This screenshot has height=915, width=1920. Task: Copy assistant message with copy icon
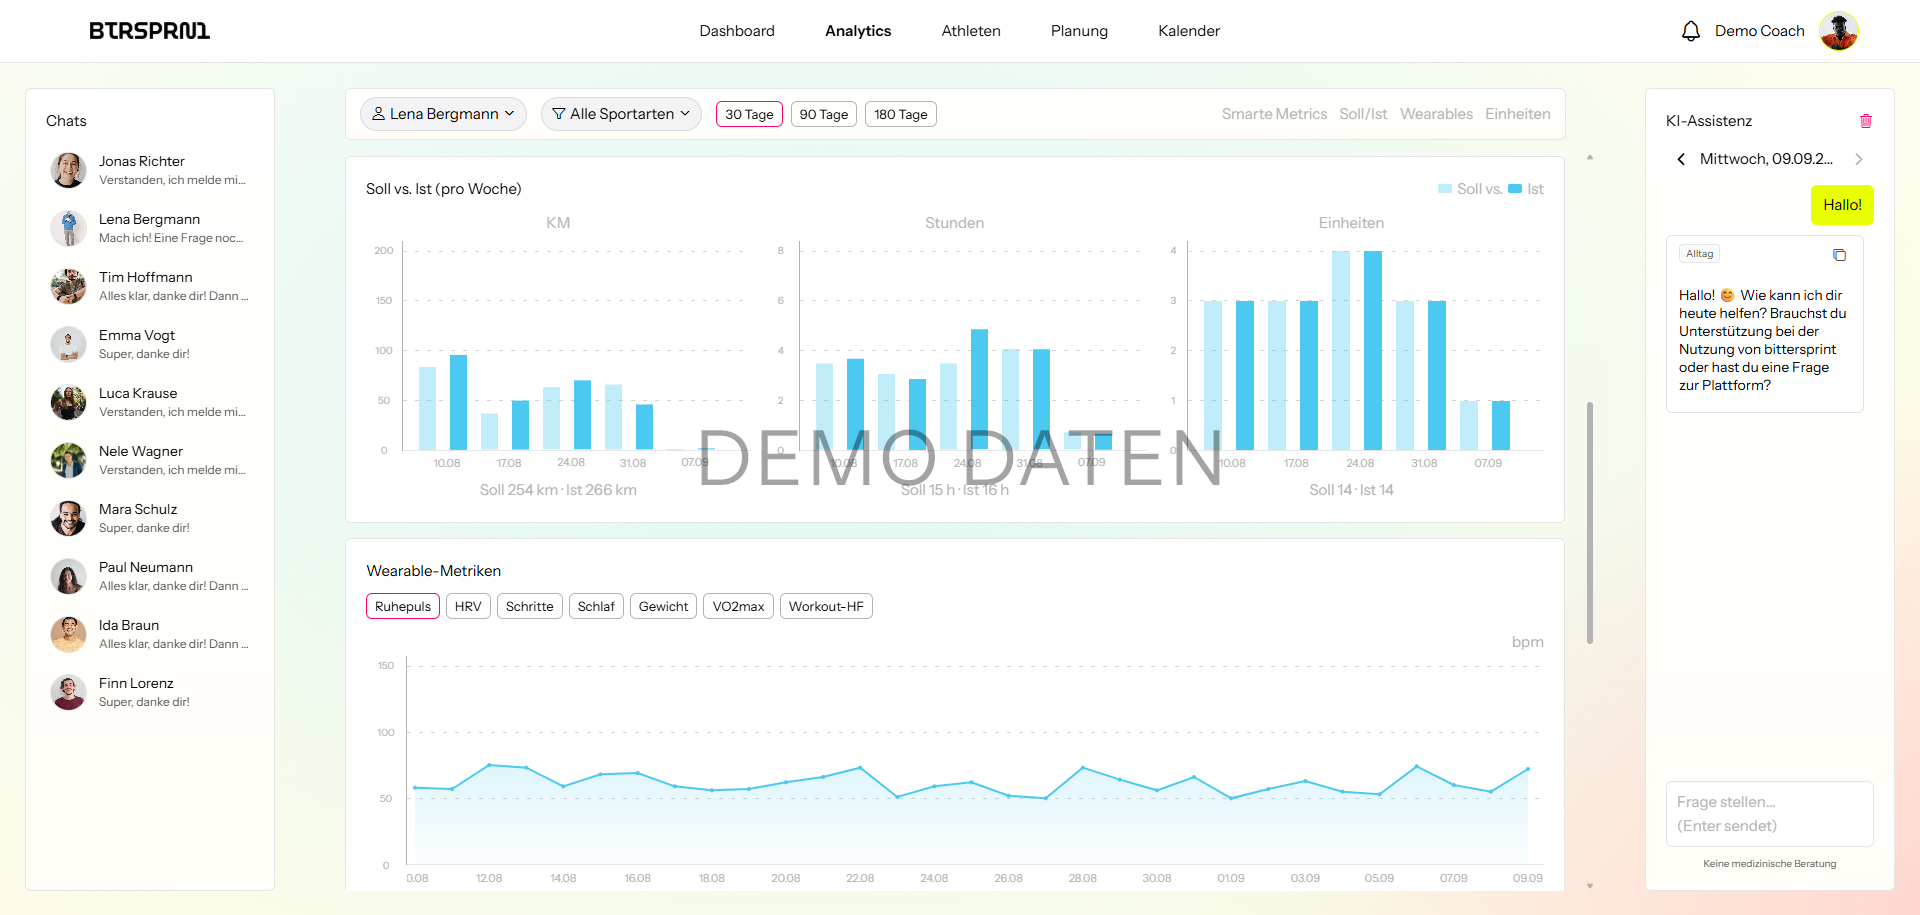pyautogui.click(x=1839, y=255)
